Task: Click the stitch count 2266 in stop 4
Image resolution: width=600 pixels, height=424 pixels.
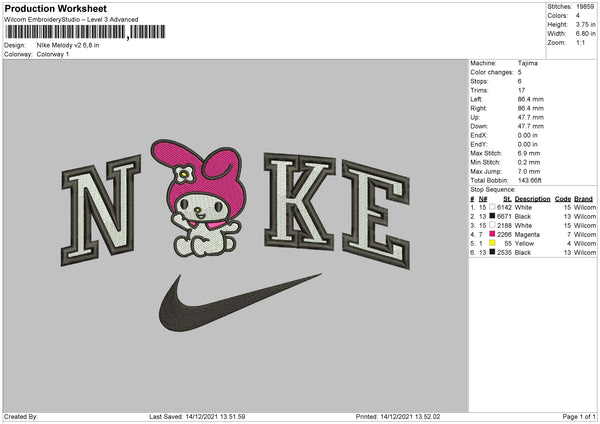Action: point(504,235)
